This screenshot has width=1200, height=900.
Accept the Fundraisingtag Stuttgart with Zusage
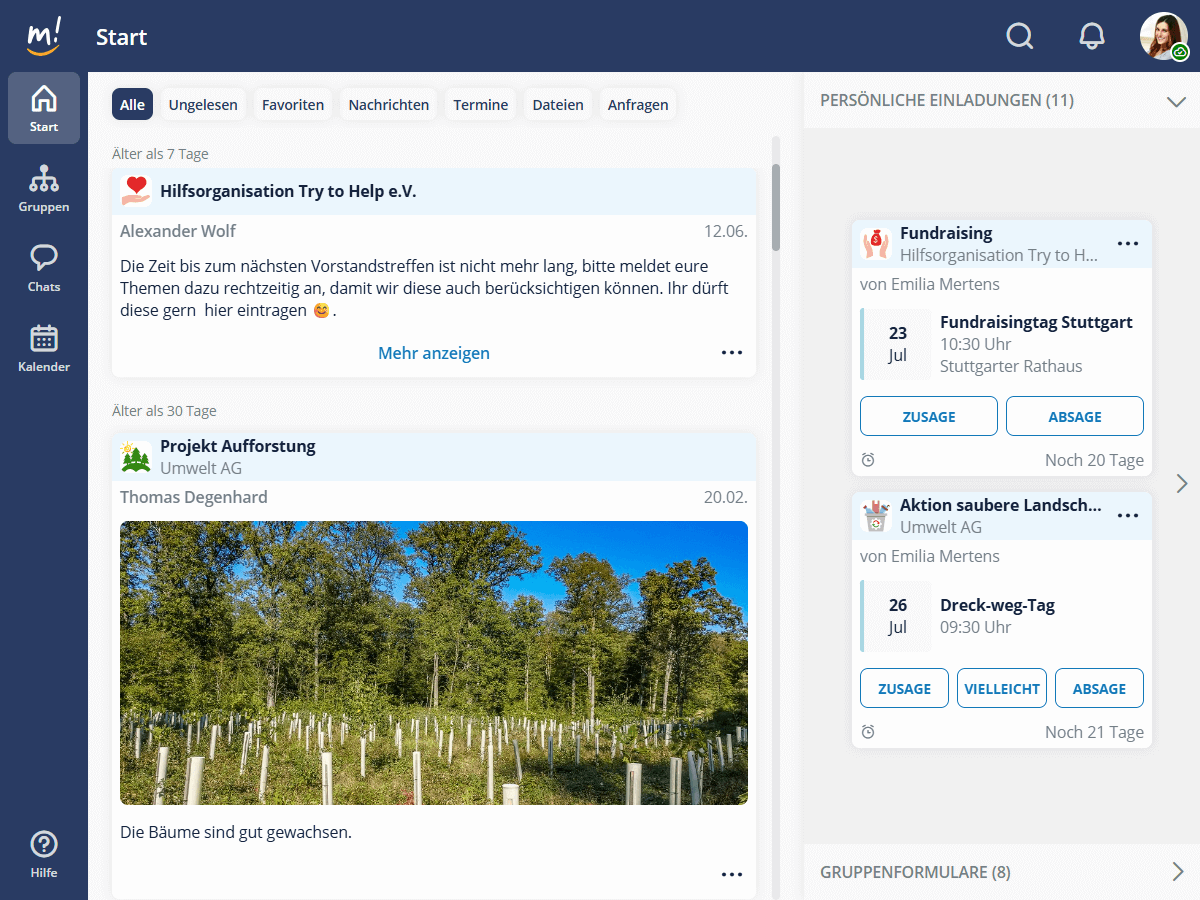point(928,416)
